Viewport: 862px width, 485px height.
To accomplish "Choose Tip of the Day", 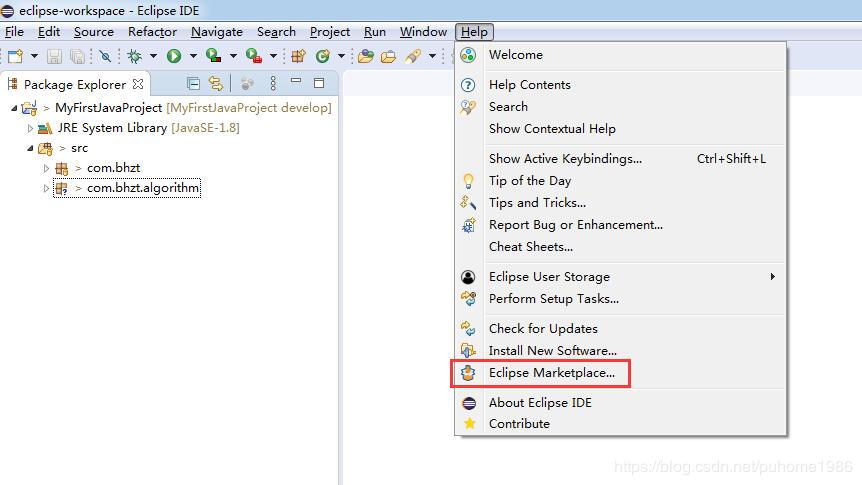I will click(621, 181).
